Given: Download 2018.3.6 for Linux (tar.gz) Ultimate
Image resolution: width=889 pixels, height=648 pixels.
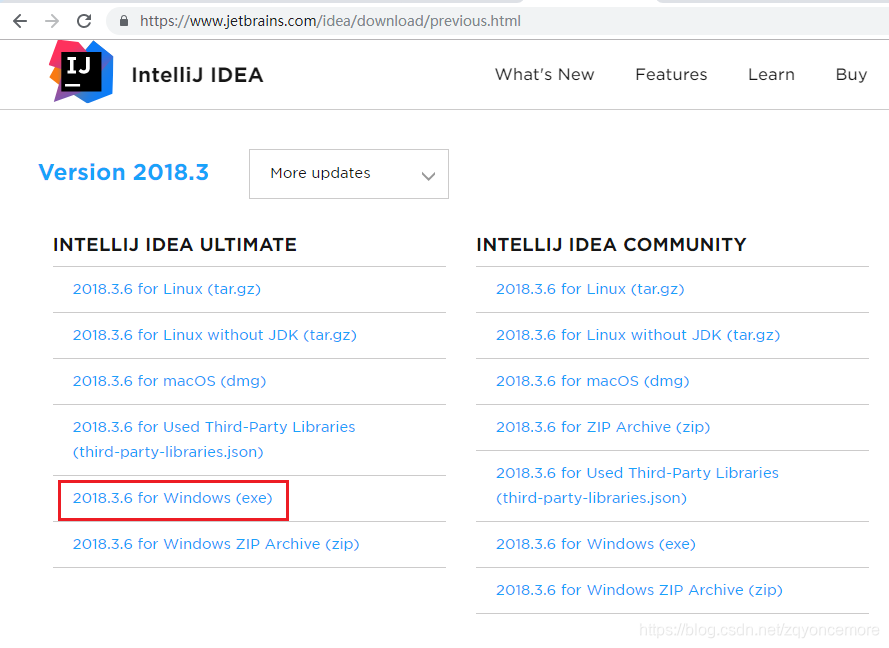Looking at the screenshot, I should (166, 288).
